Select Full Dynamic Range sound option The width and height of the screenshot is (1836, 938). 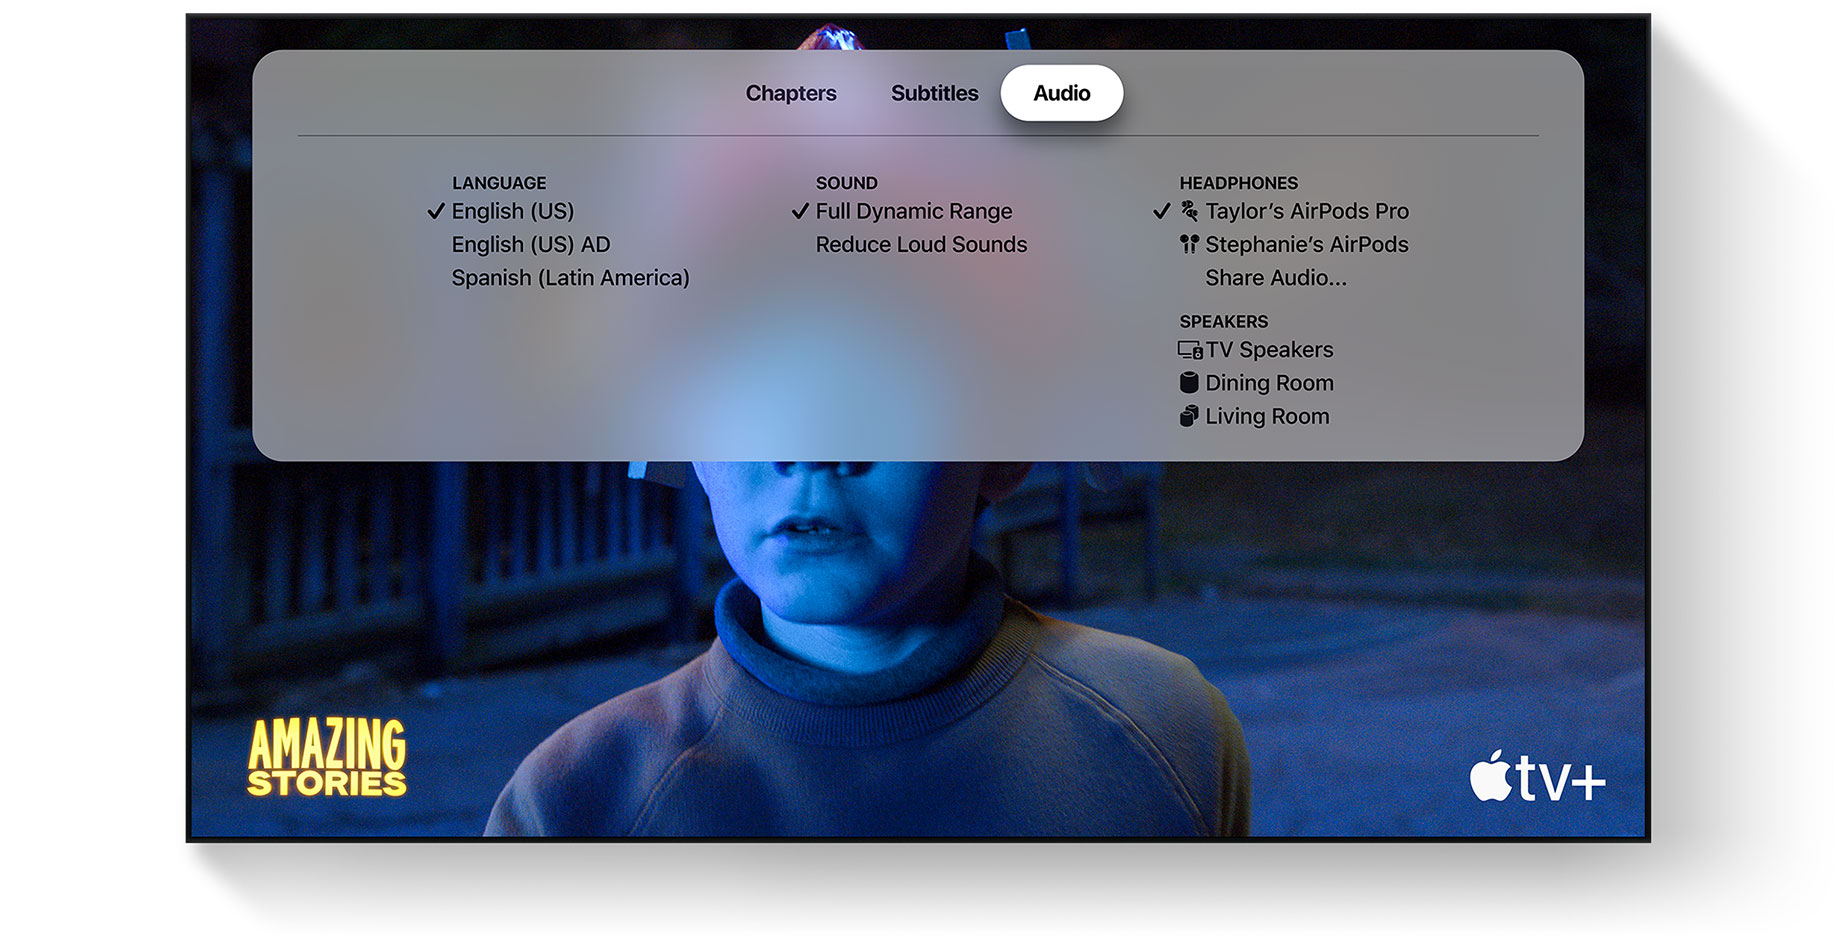[913, 211]
